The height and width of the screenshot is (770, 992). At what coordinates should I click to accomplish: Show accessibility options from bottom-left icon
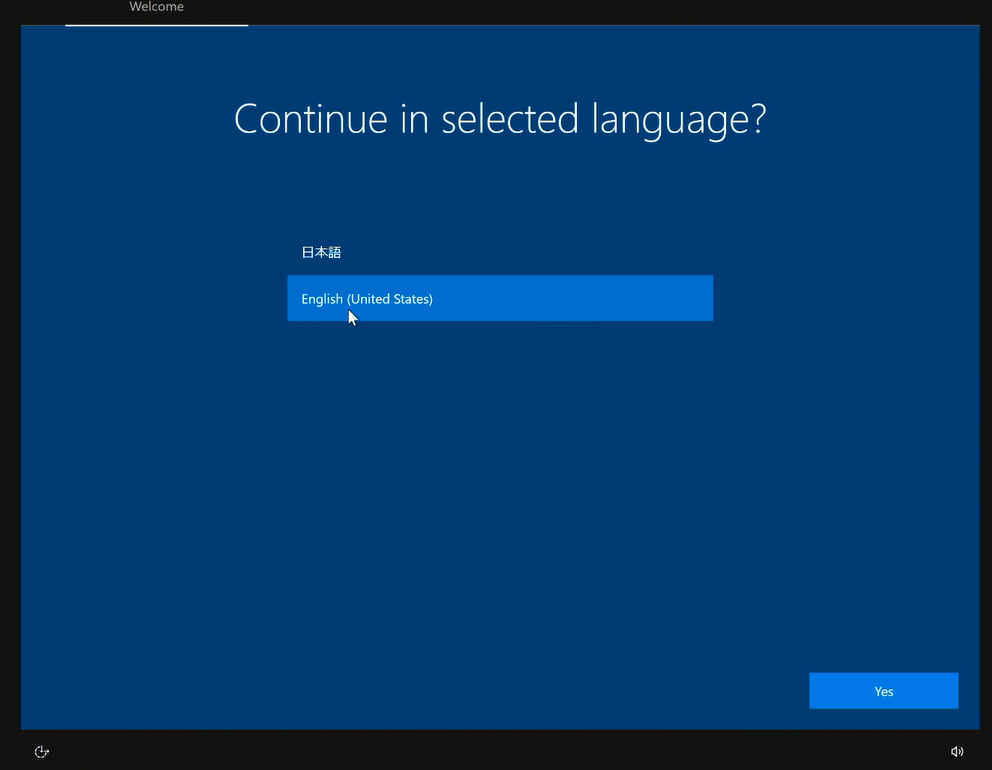pos(42,751)
